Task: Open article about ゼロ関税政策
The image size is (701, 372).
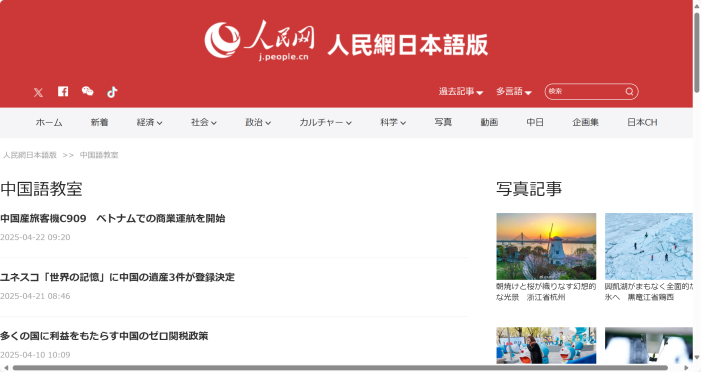Action: click(x=104, y=336)
